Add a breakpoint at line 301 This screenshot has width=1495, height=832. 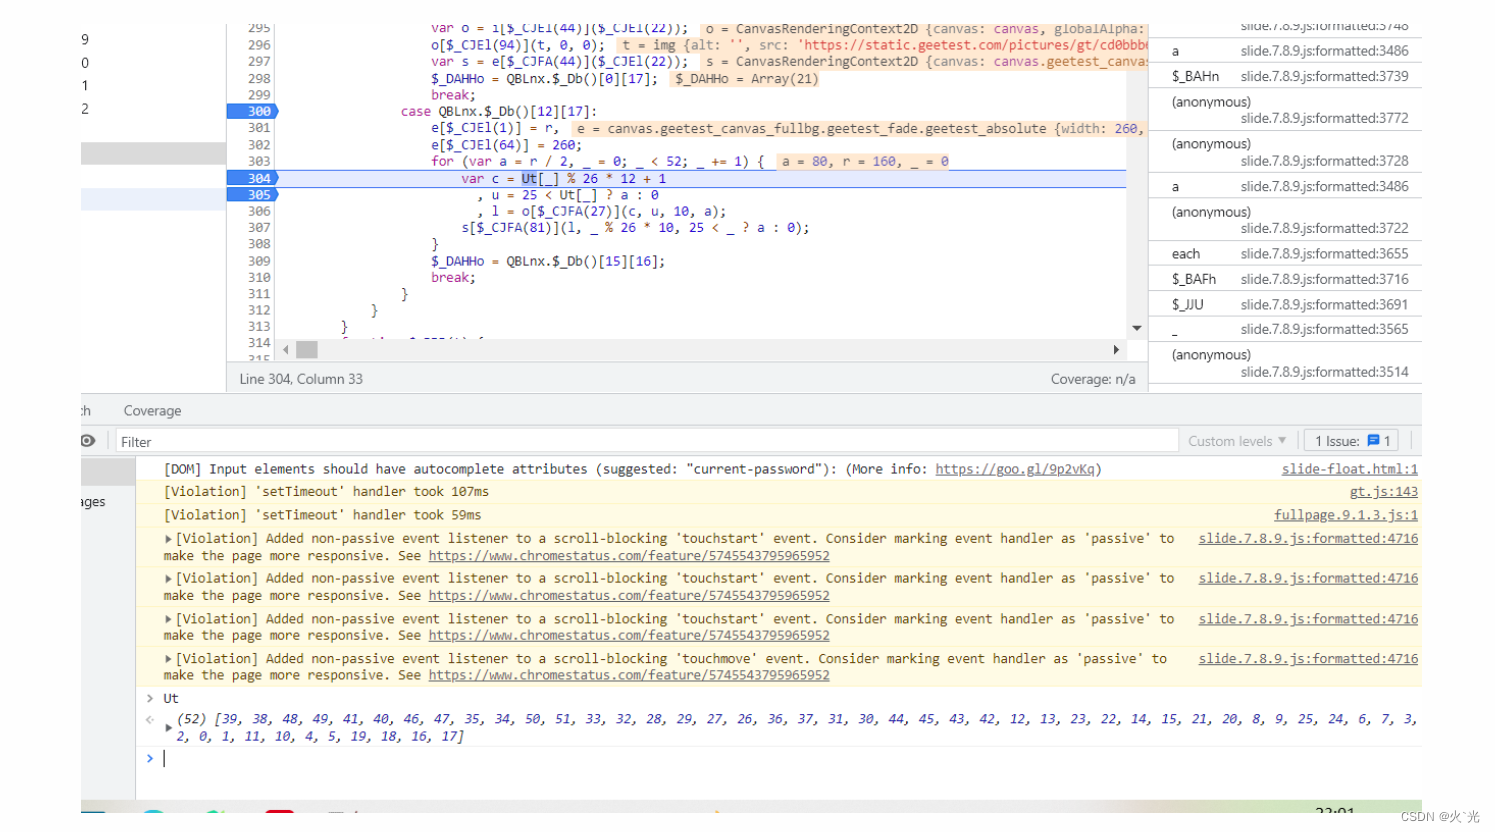pos(259,128)
